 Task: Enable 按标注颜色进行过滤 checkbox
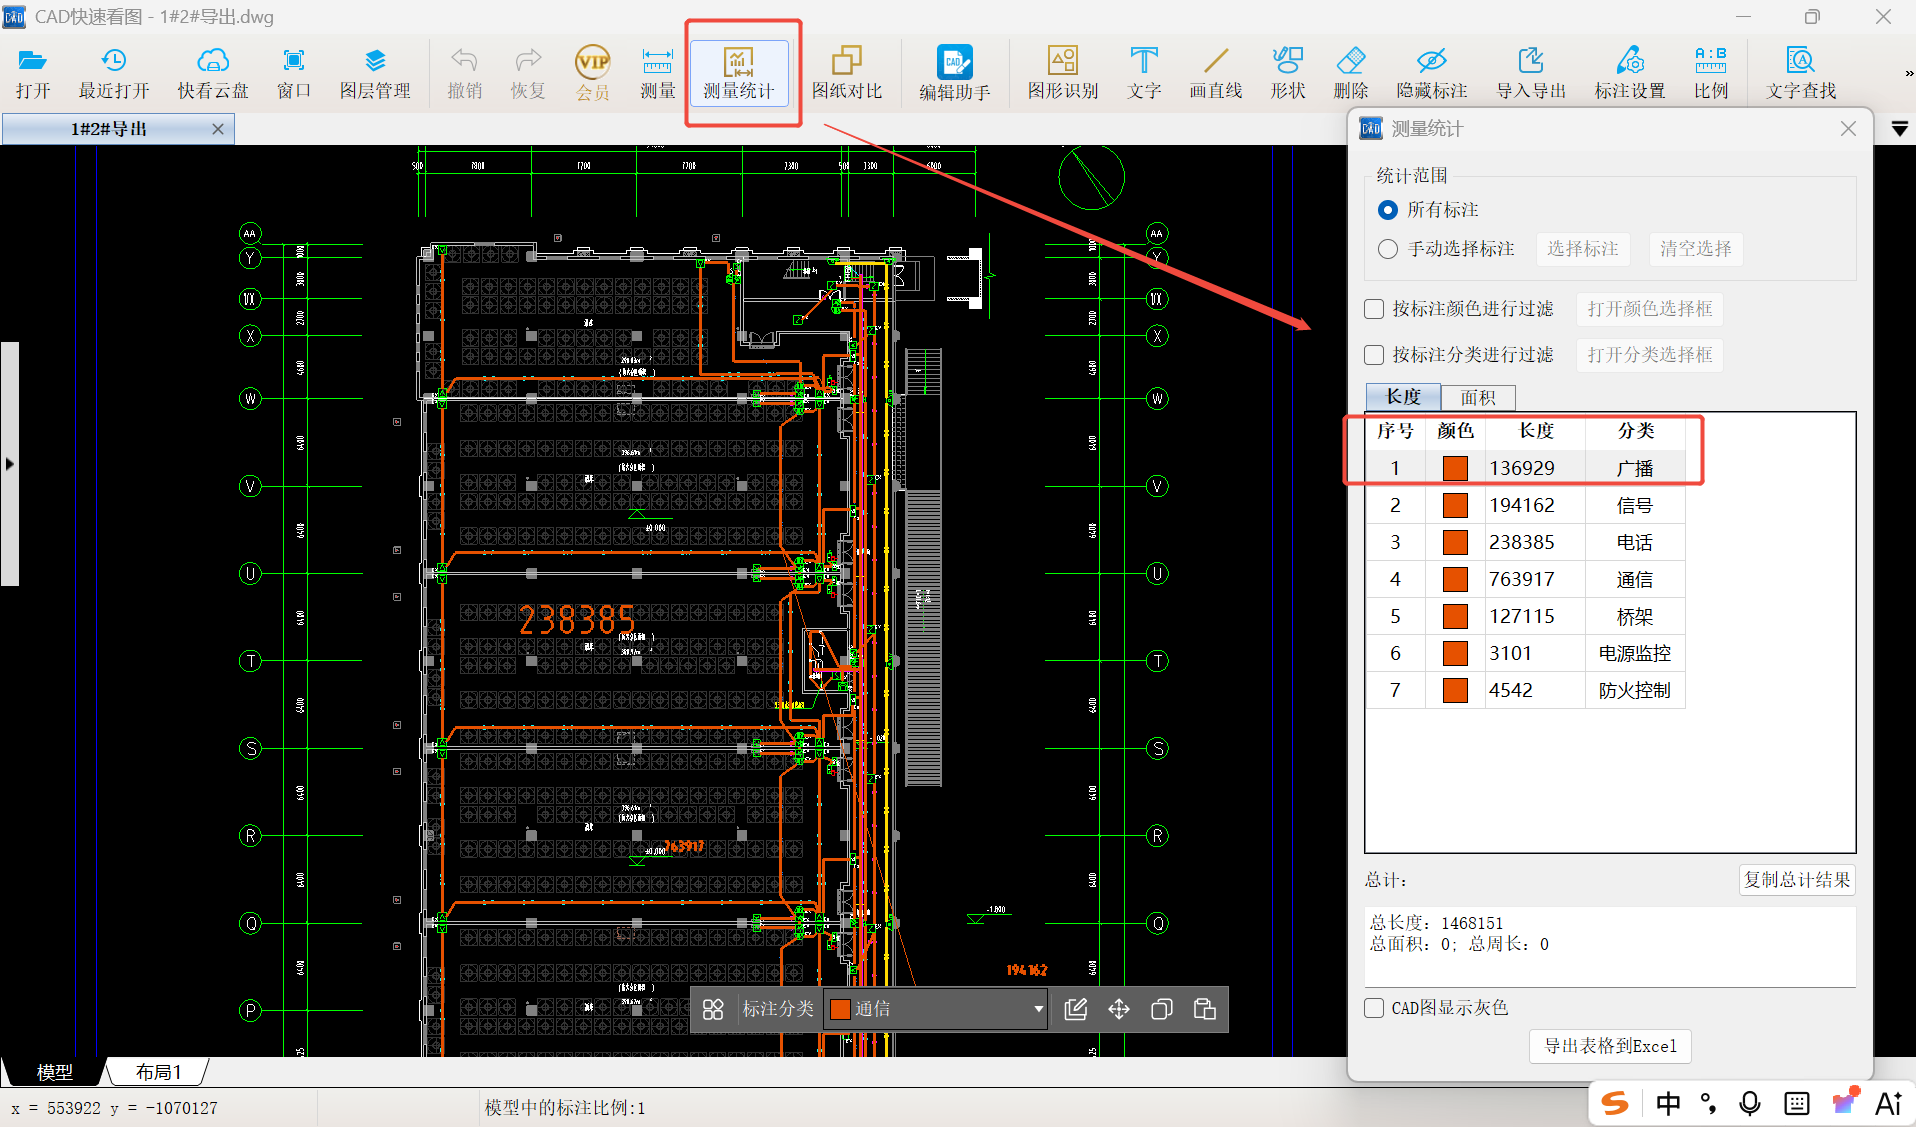point(1375,309)
